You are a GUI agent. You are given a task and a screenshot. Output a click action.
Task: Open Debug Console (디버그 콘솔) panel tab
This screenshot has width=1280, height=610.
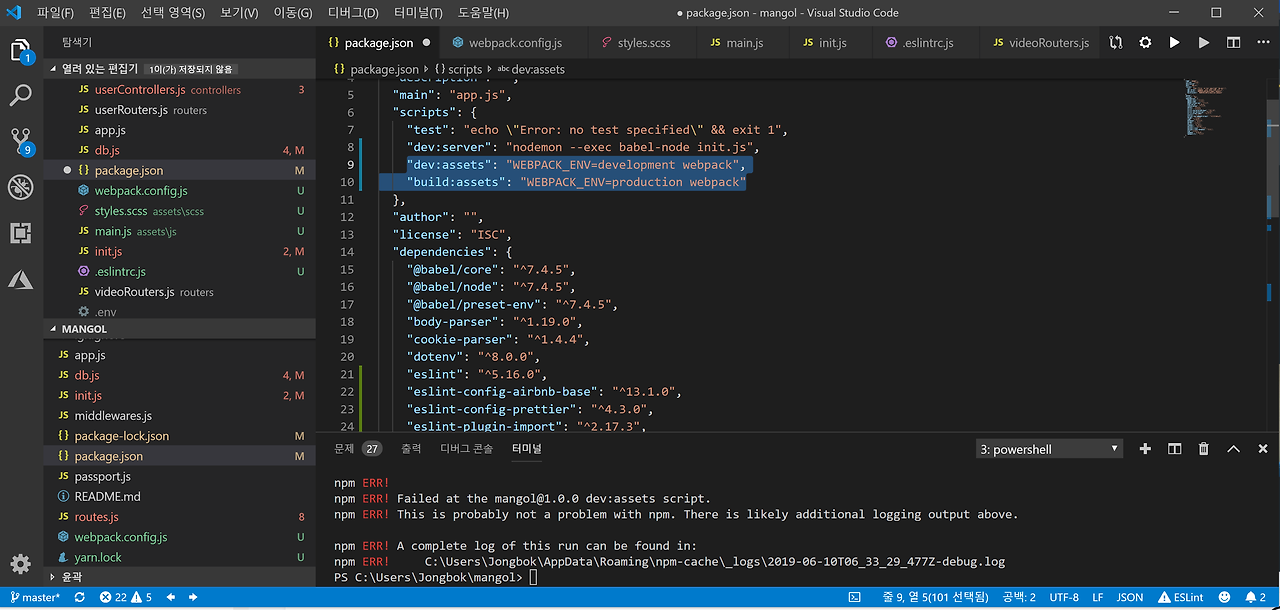coord(466,449)
